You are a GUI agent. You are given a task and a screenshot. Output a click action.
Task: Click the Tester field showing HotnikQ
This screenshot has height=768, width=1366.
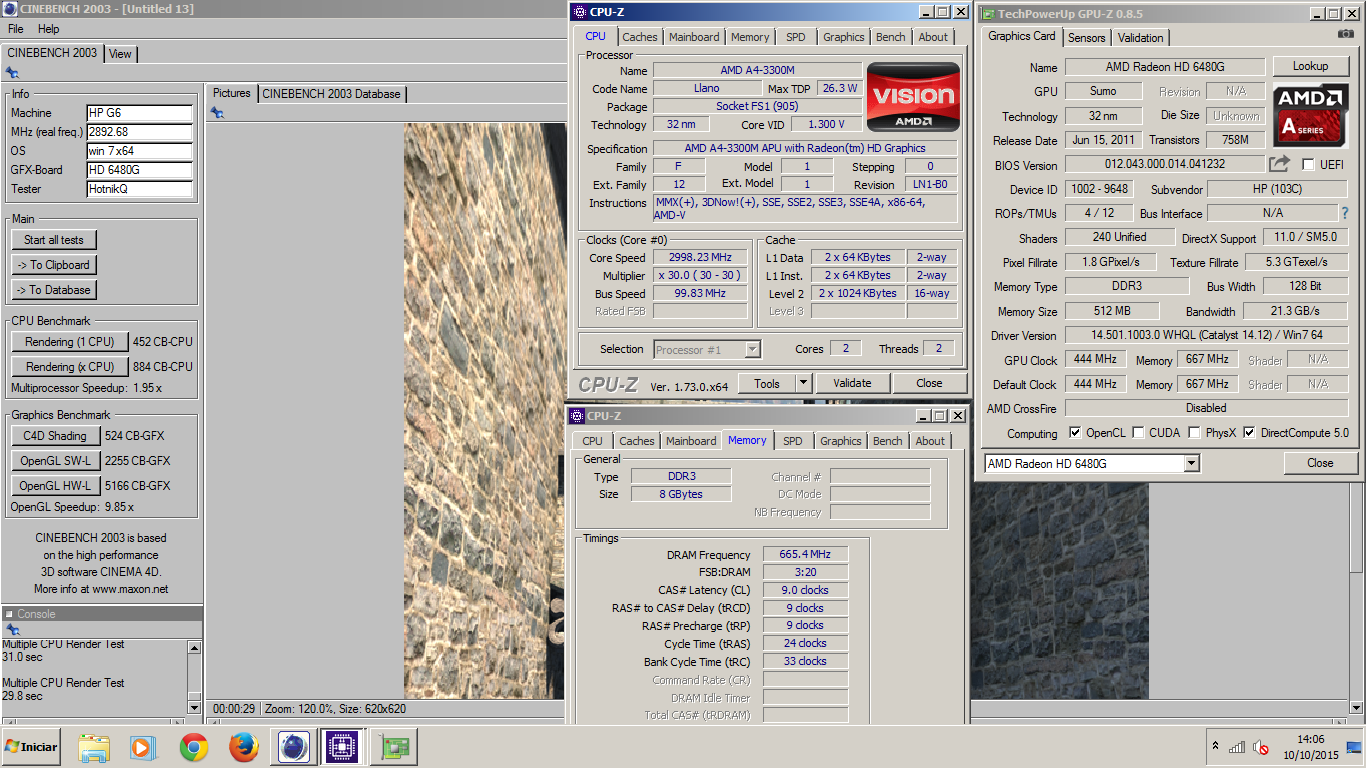[x=139, y=189]
